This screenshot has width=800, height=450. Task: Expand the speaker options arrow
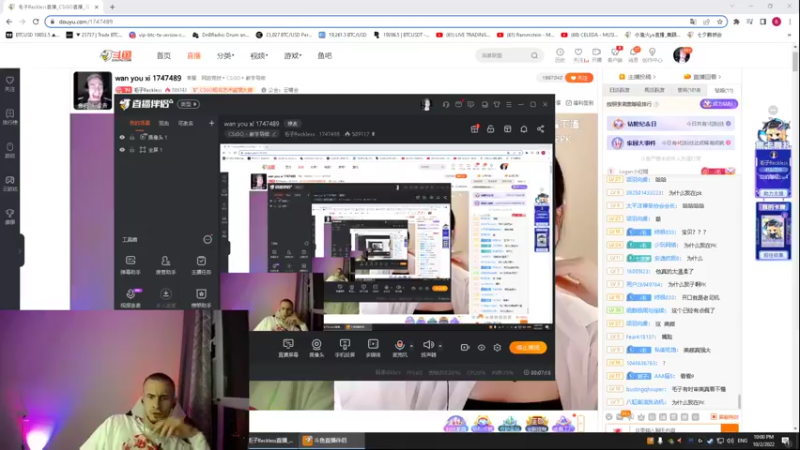pyautogui.click(x=440, y=345)
